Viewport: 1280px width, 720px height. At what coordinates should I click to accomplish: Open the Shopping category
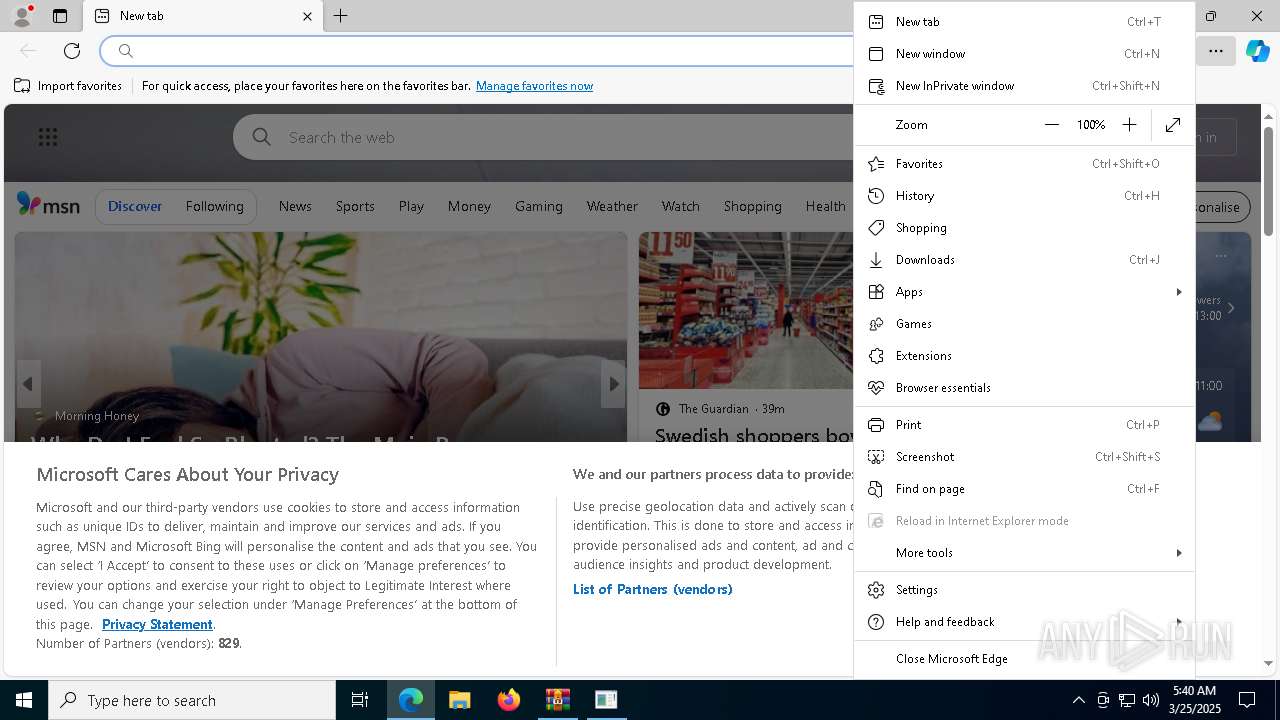click(752, 206)
